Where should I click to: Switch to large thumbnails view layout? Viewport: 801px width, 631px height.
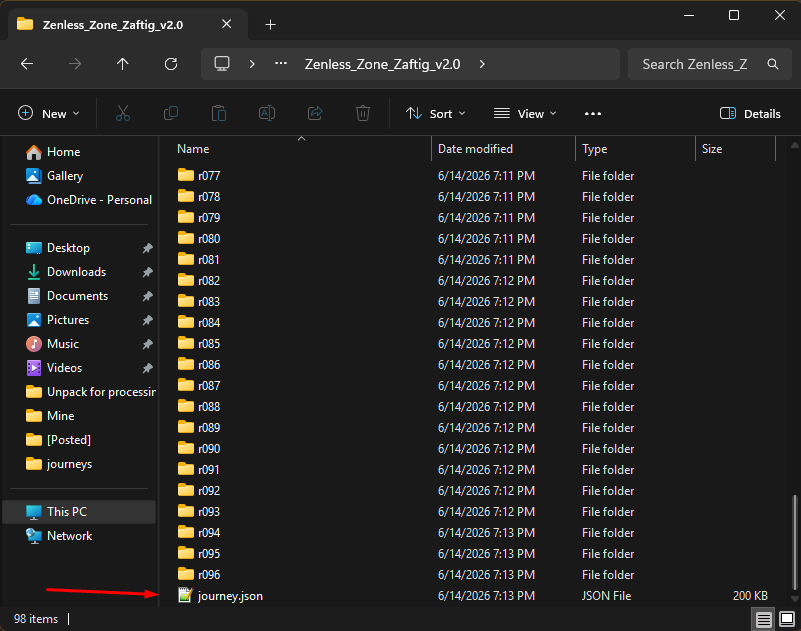pos(787,620)
